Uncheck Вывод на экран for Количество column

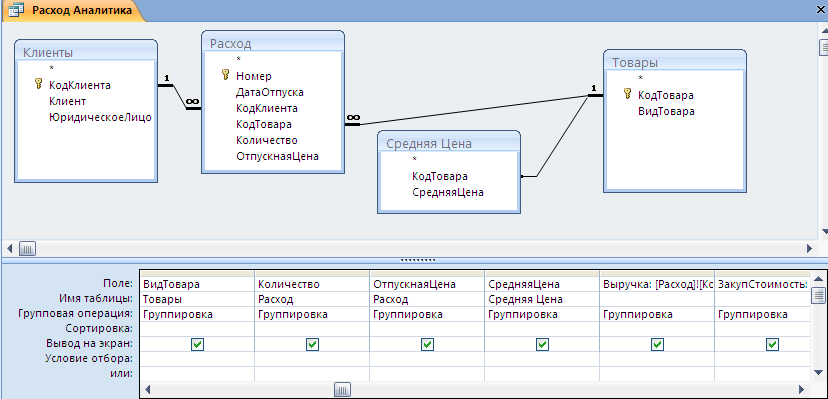pos(312,344)
